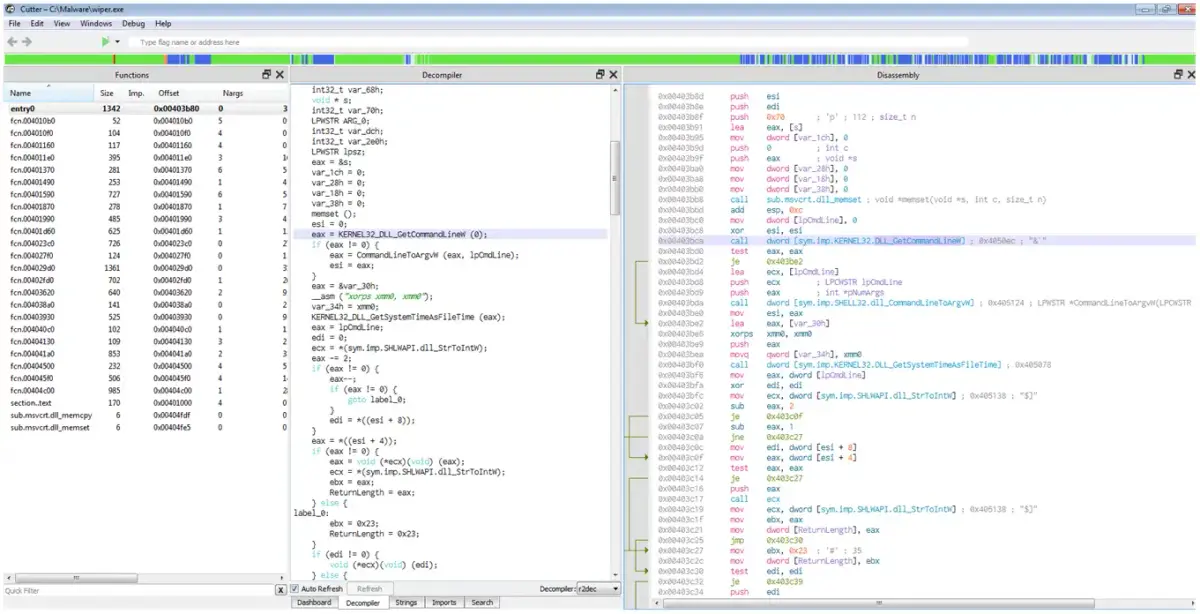The image size is (1200, 614).
Task: Select function fcn.004023c0
Action: coord(146,243)
